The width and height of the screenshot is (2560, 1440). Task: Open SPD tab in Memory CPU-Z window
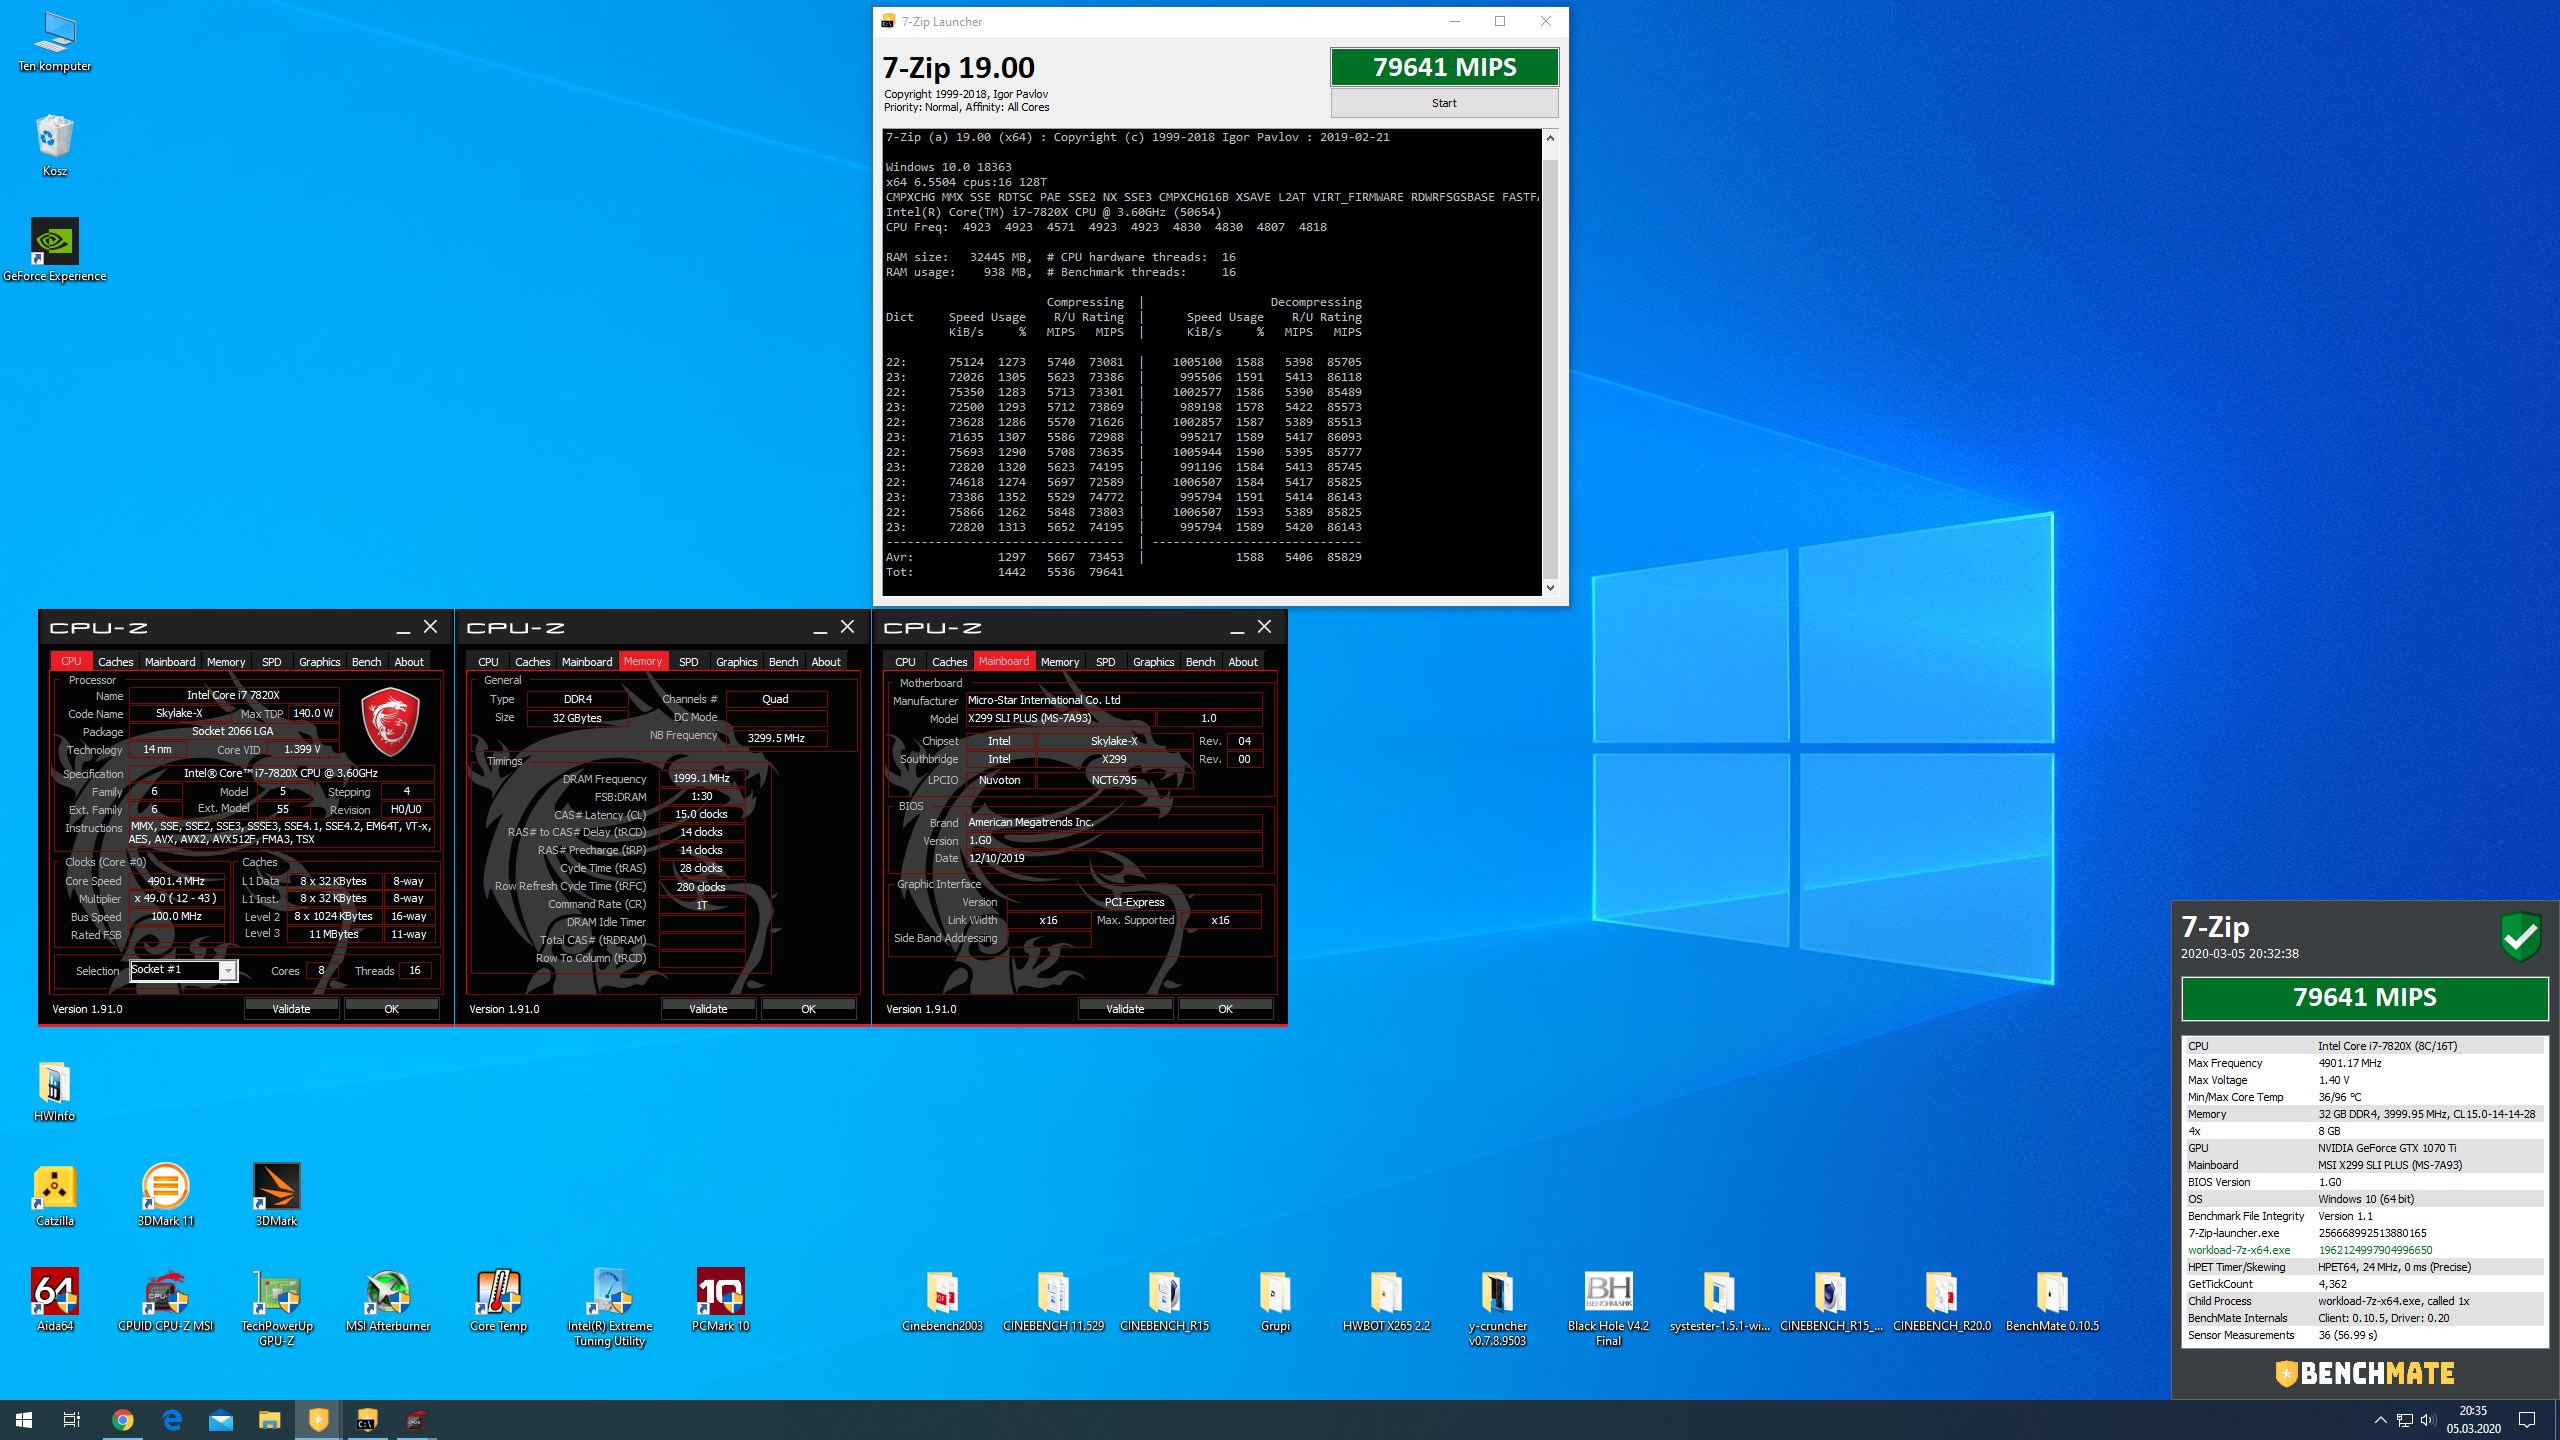688,662
